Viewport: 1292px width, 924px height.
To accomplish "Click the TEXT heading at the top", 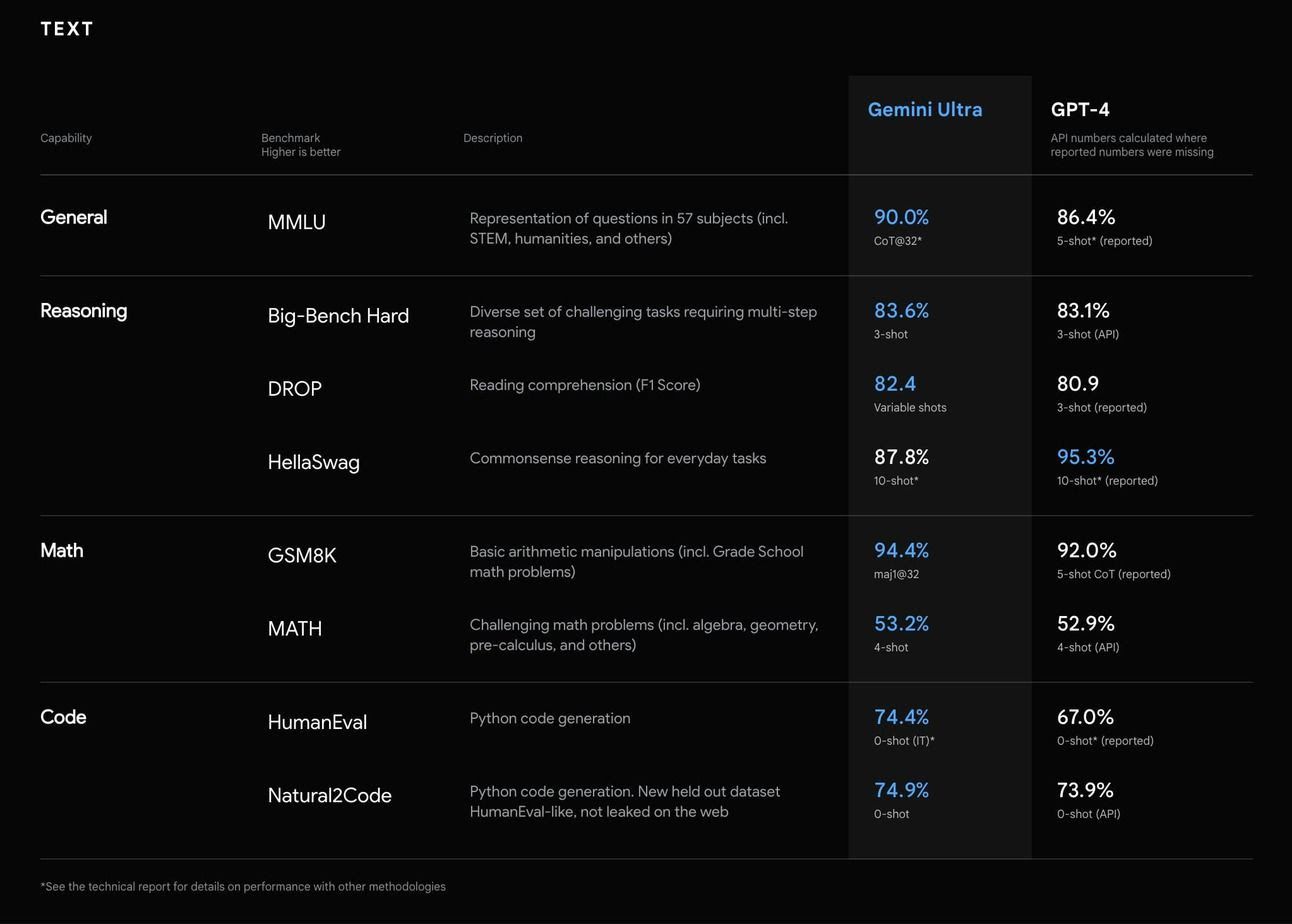I will click(x=67, y=29).
